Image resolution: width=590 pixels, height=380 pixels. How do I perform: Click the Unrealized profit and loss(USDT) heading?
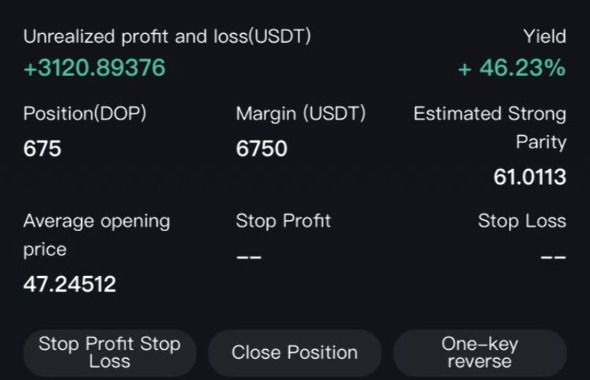point(167,36)
